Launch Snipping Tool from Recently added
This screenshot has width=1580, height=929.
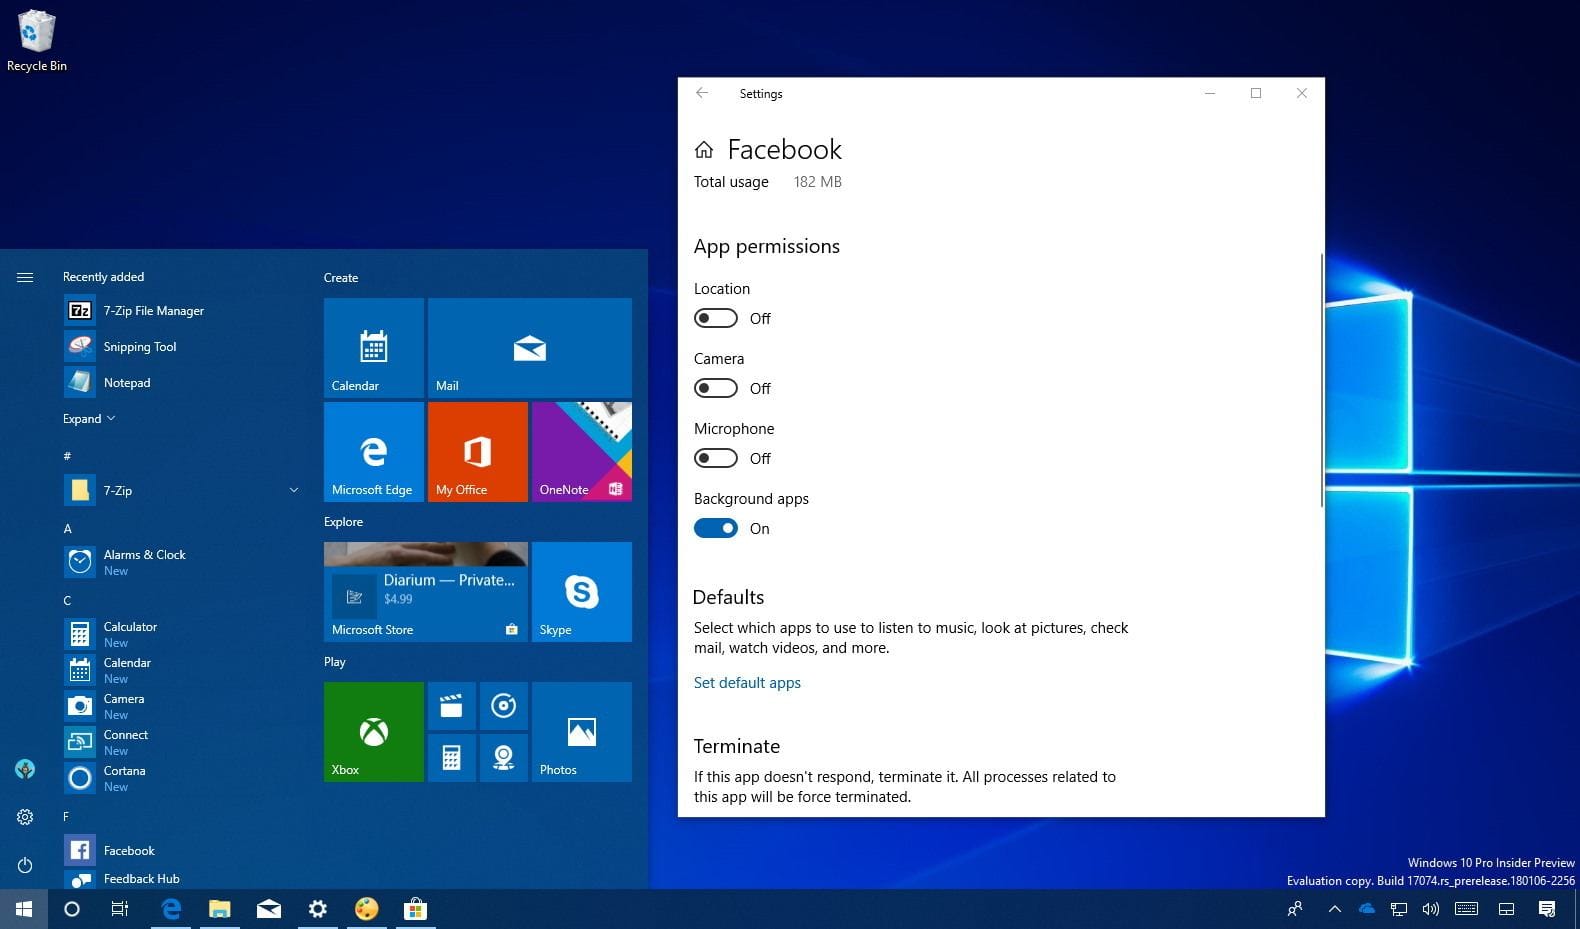click(182, 347)
